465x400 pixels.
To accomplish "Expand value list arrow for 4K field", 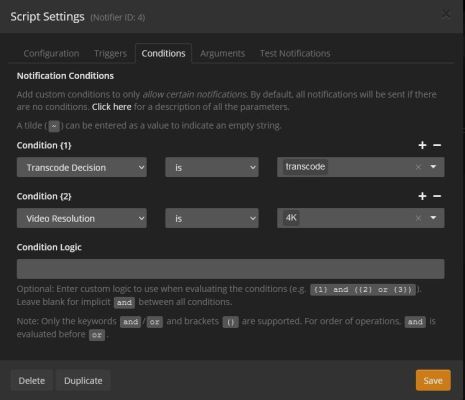I will click(433, 218).
